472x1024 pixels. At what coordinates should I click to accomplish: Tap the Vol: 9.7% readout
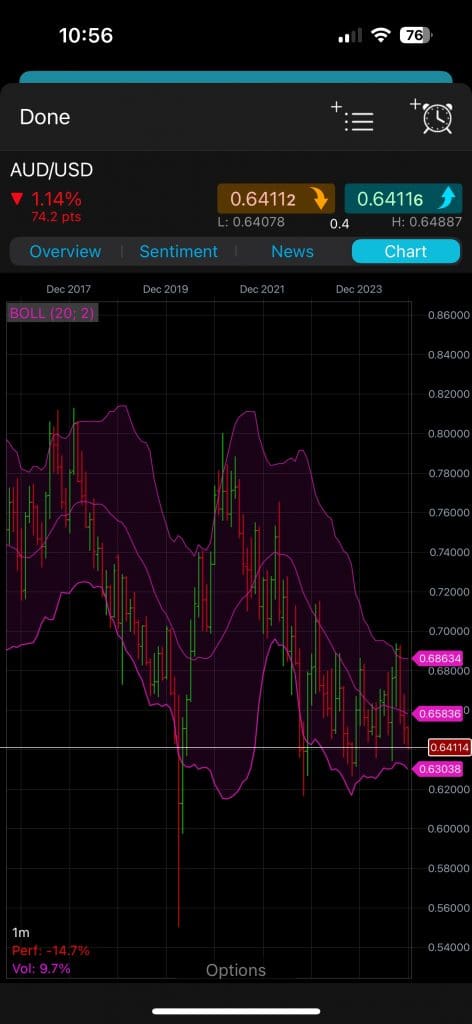[x=40, y=968]
